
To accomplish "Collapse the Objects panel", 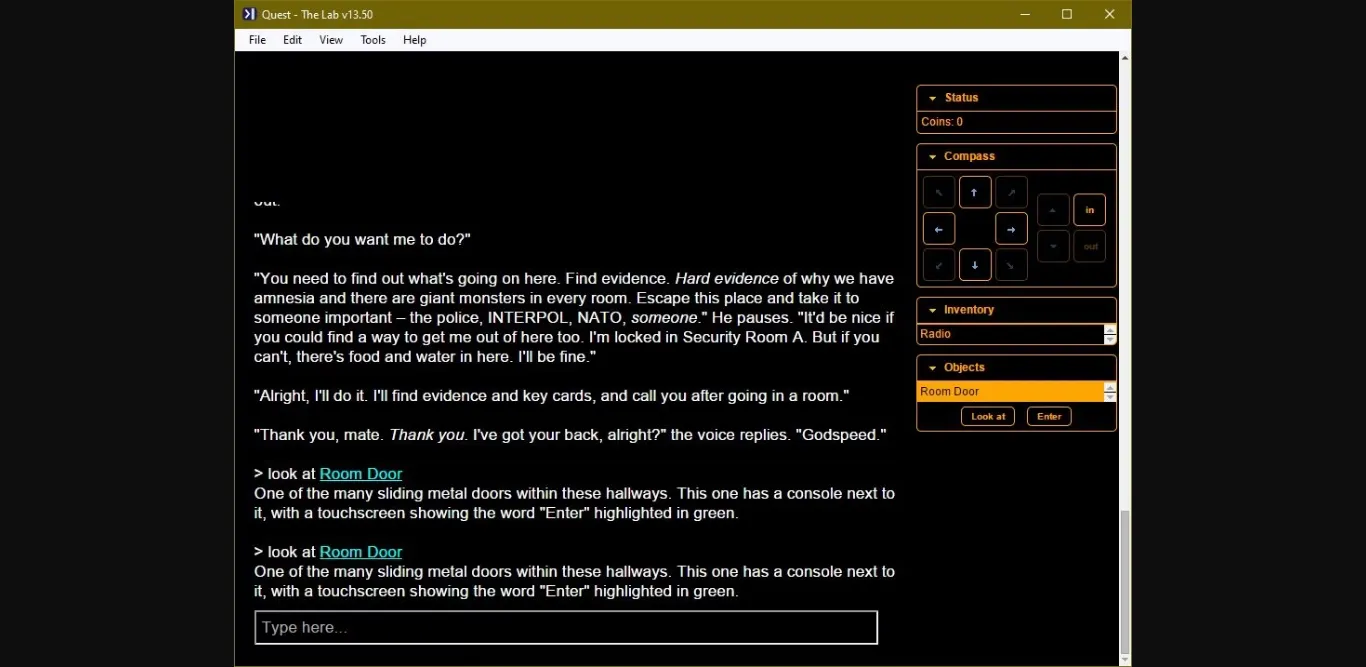I will click(933, 367).
